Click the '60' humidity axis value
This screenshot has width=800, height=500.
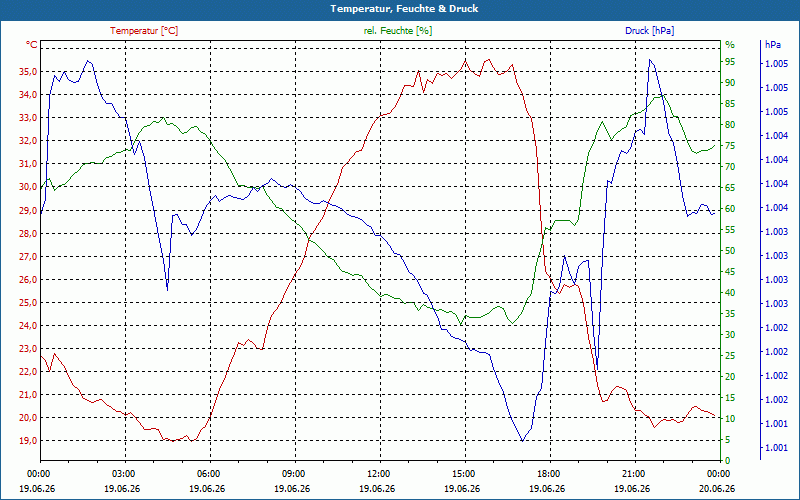pos(730,209)
